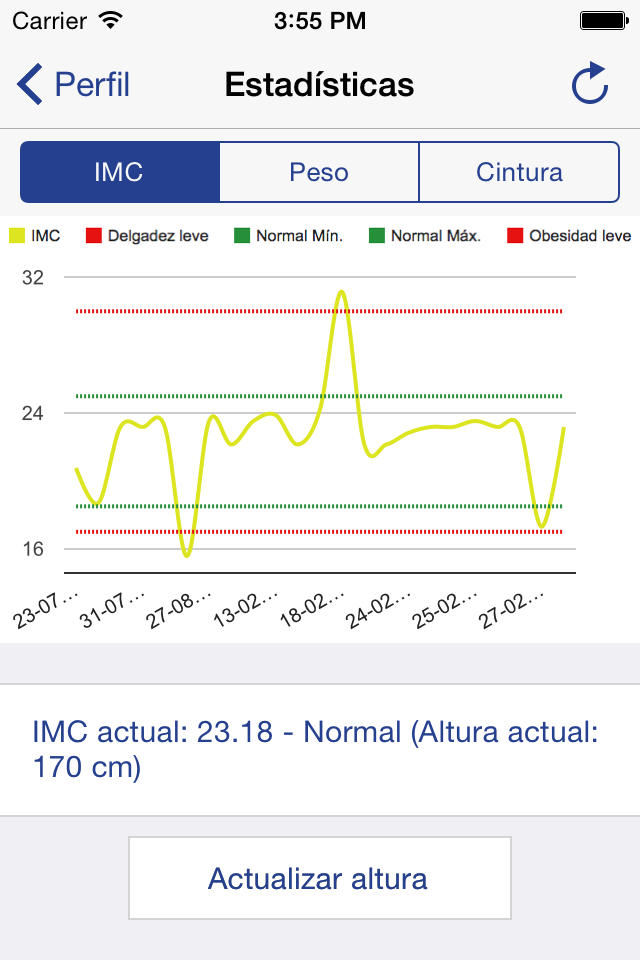The width and height of the screenshot is (640, 960).
Task: Click the yellow IMC legend swatch
Action: [17, 236]
